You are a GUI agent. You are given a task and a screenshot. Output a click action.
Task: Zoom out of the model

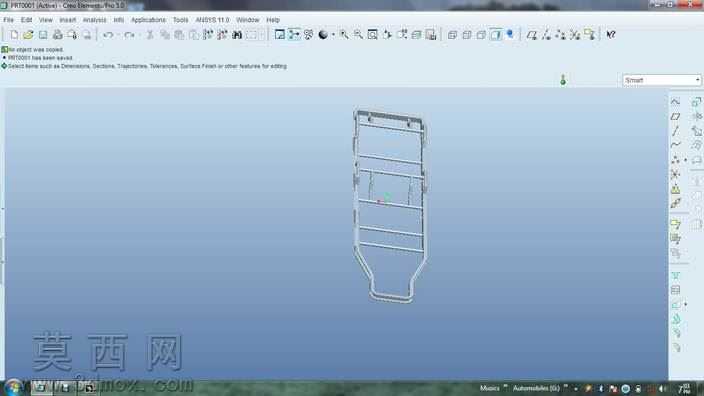[358, 35]
